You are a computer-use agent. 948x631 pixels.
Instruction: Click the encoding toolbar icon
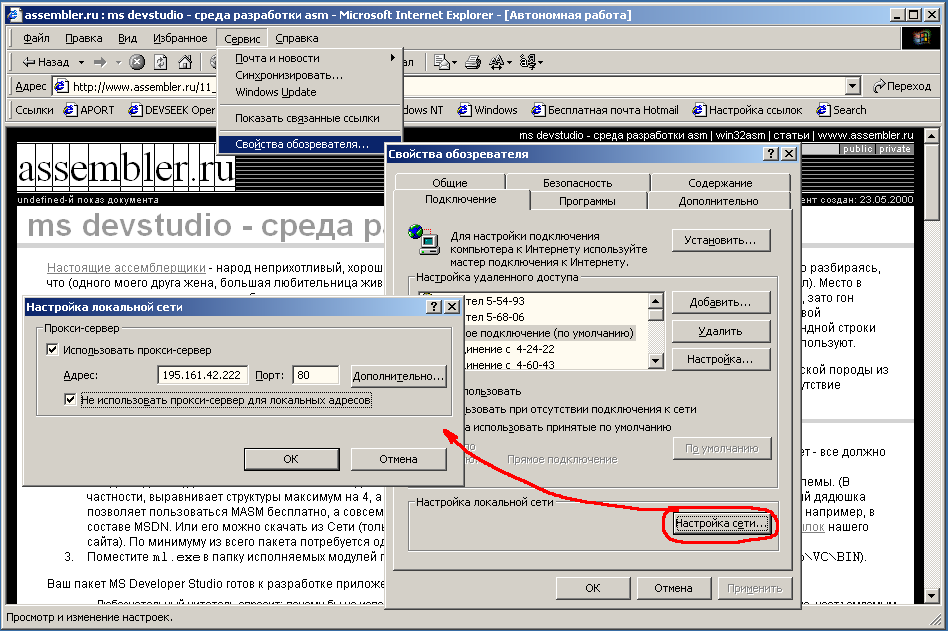(528, 62)
